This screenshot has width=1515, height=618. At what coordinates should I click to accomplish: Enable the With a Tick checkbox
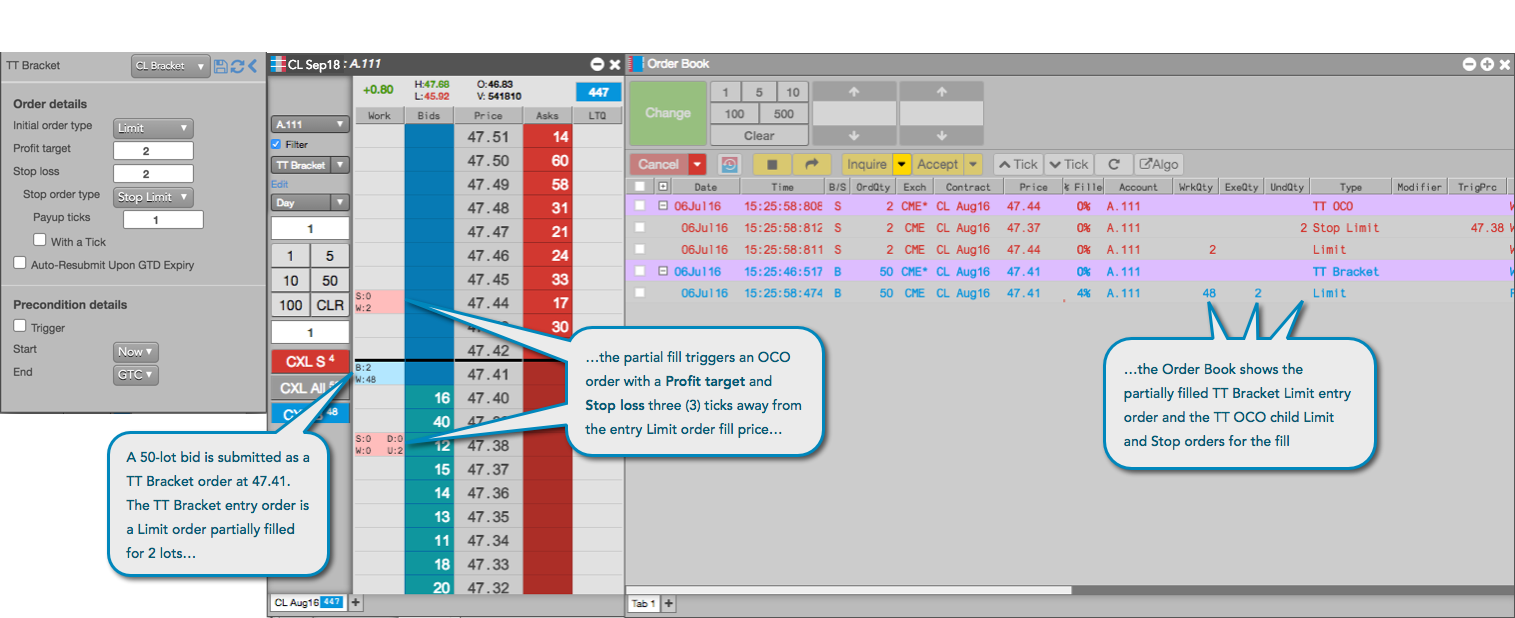40,241
